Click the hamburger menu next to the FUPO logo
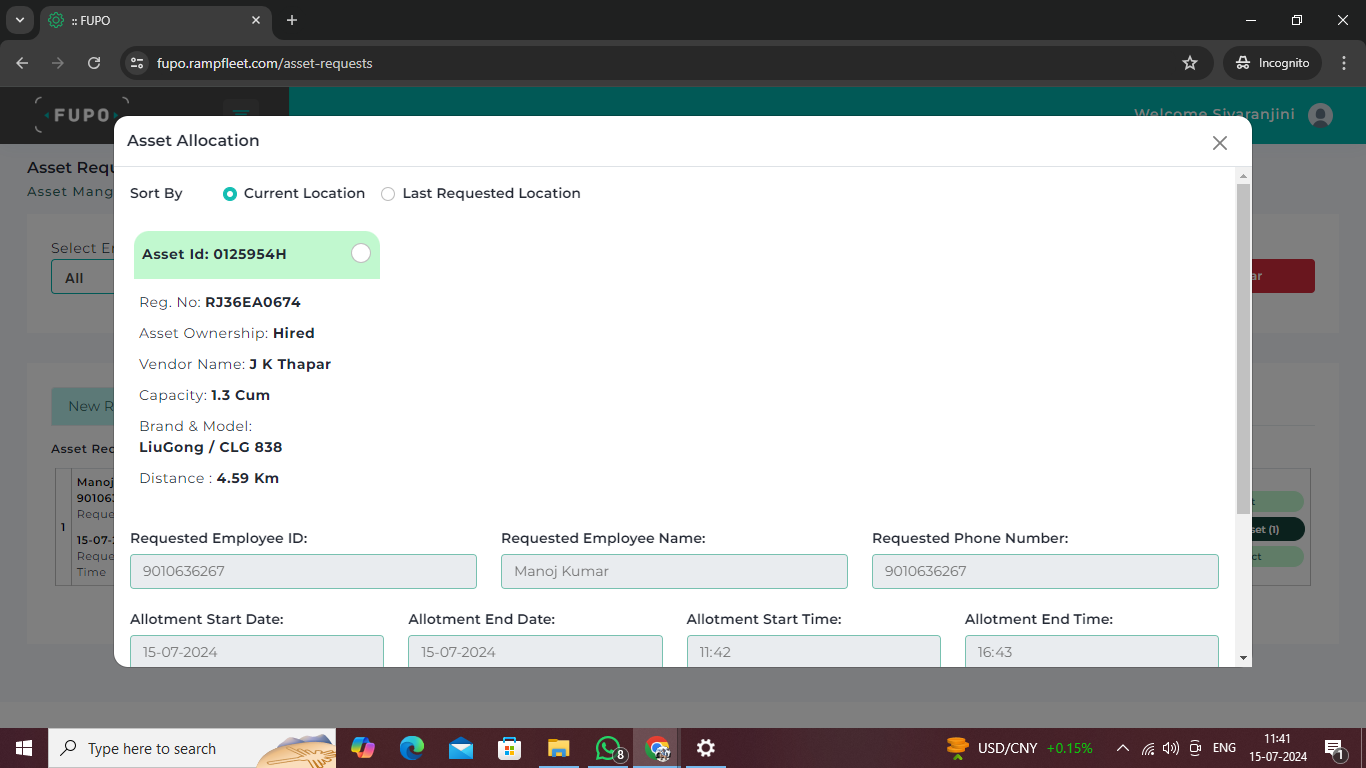Image resolution: width=1366 pixels, height=768 pixels. click(240, 114)
